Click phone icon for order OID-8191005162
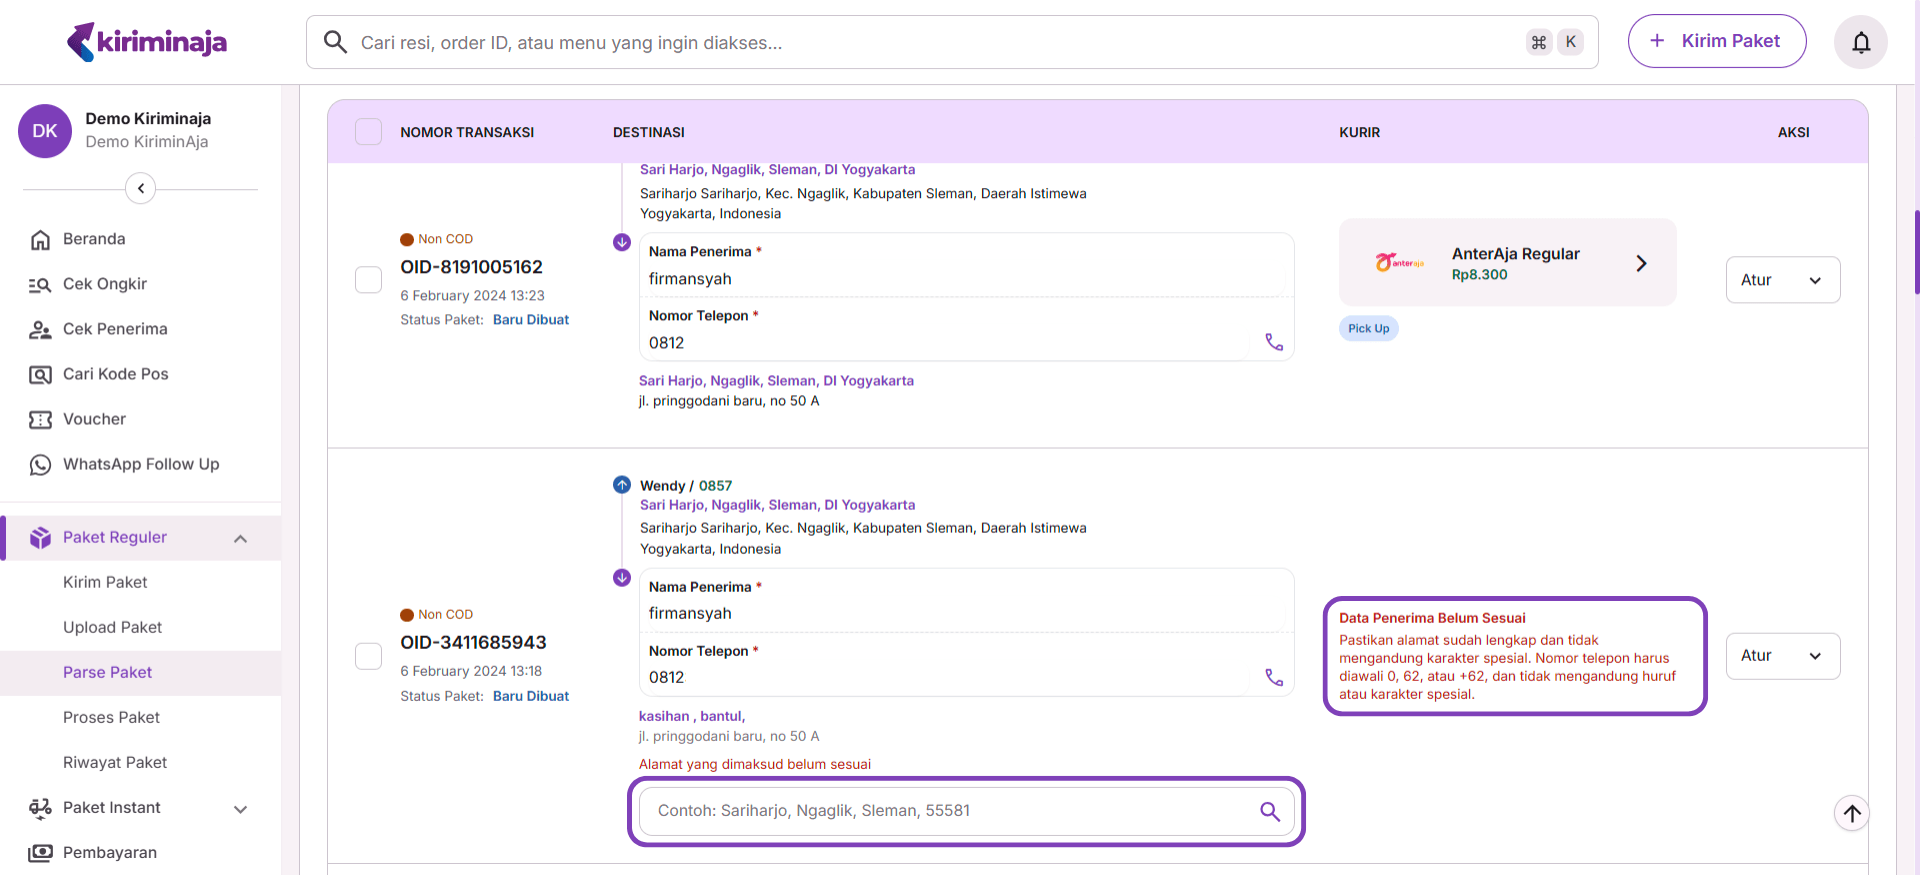Screen dimensions: 1920x875 coord(1273,342)
